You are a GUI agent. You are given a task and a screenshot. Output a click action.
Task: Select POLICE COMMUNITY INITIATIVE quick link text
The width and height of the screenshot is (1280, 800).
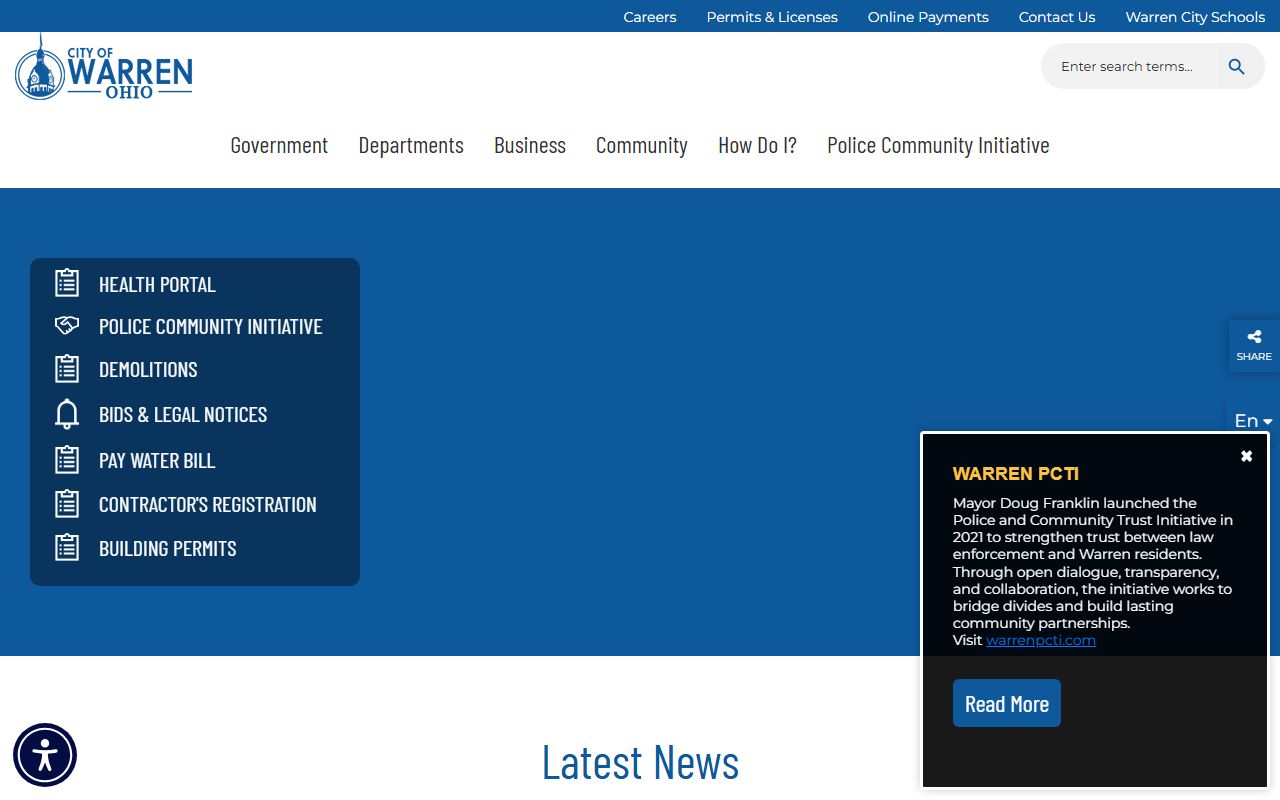tap(211, 327)
